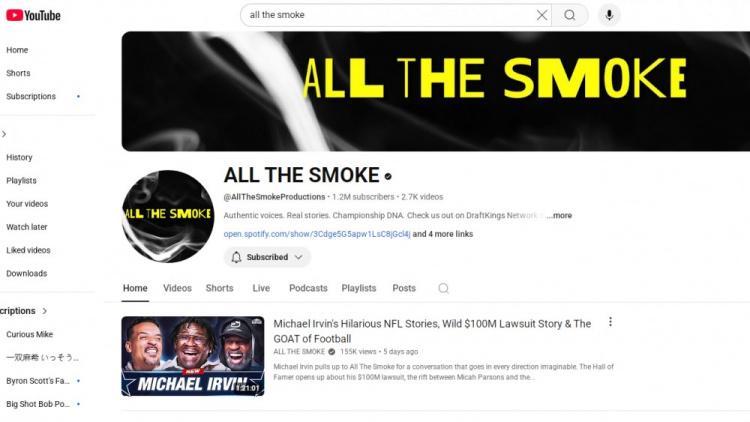Expand the Subscriptions section arrow in sidebar
Viewport: 750px width, 422px height.
tap(44, 311)
